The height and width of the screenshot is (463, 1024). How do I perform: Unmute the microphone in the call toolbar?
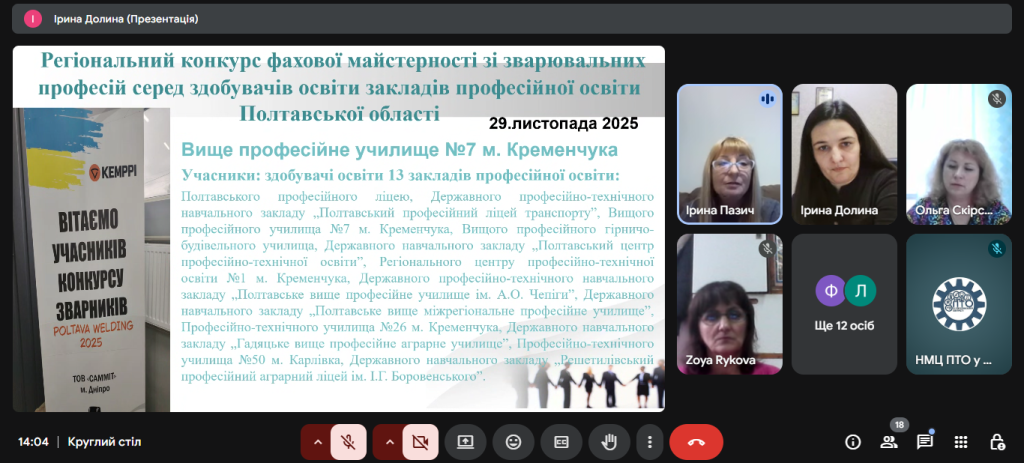click(x=348, y=441)
